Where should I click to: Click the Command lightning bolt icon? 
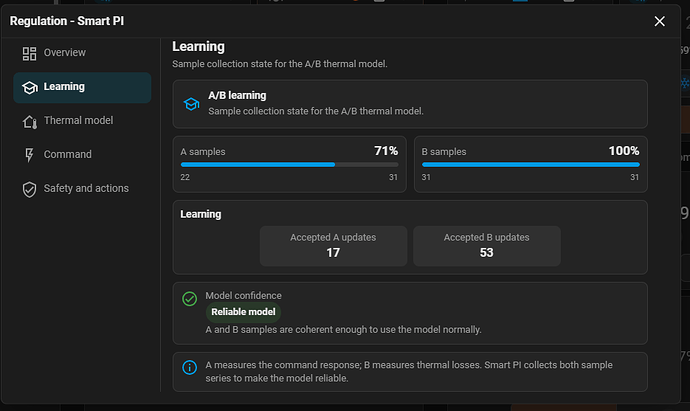click(x=29, y=155)
